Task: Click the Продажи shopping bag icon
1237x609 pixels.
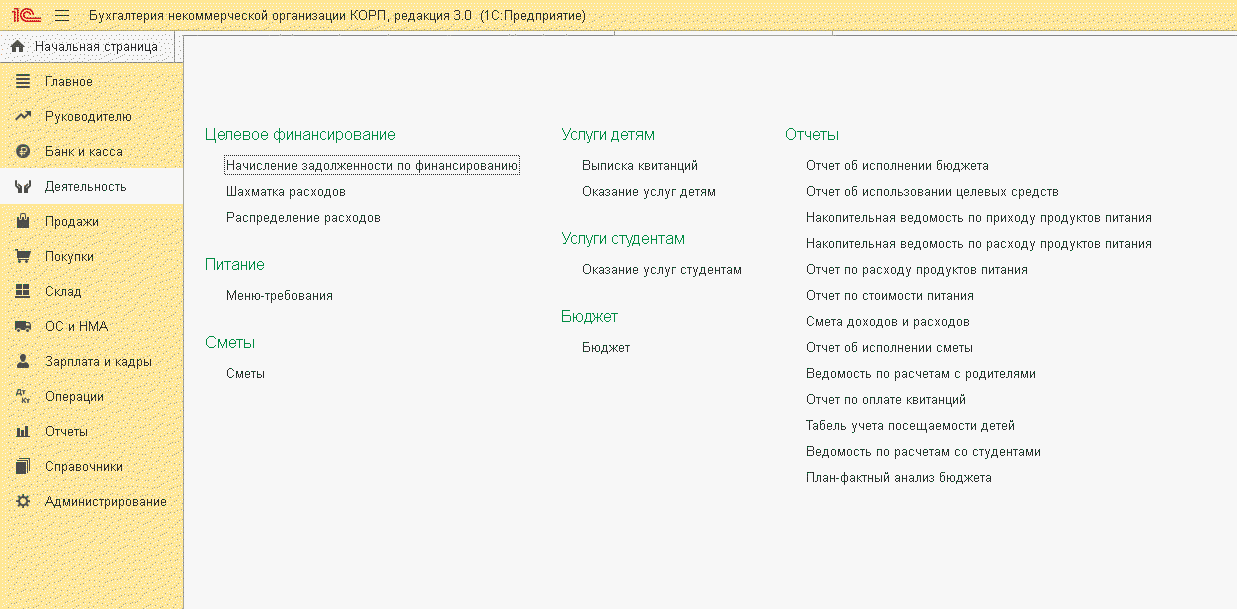Action: [x=23, y=221]
